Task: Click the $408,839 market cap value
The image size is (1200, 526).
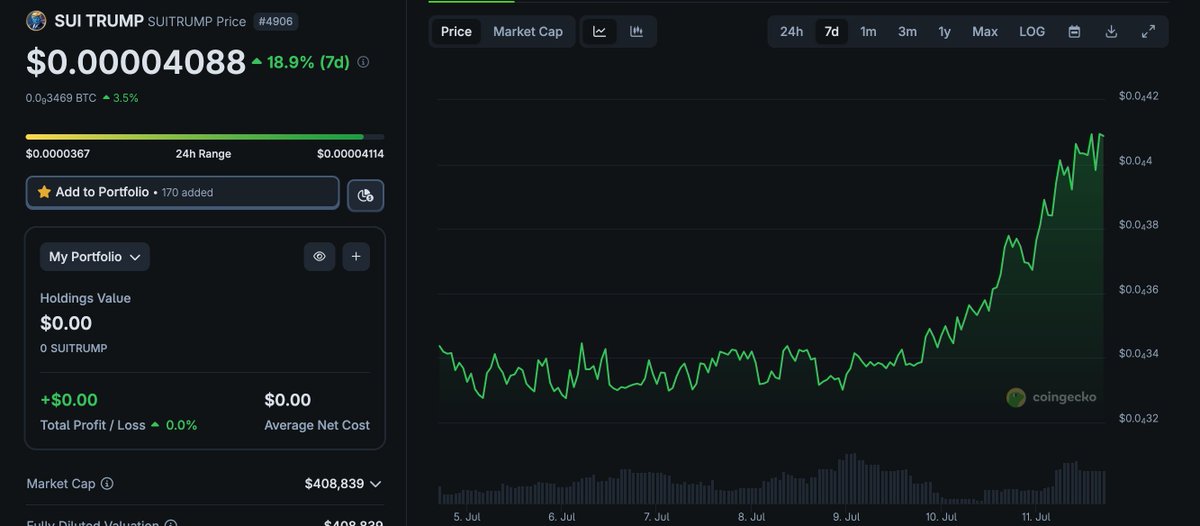Action: (334, 484)
